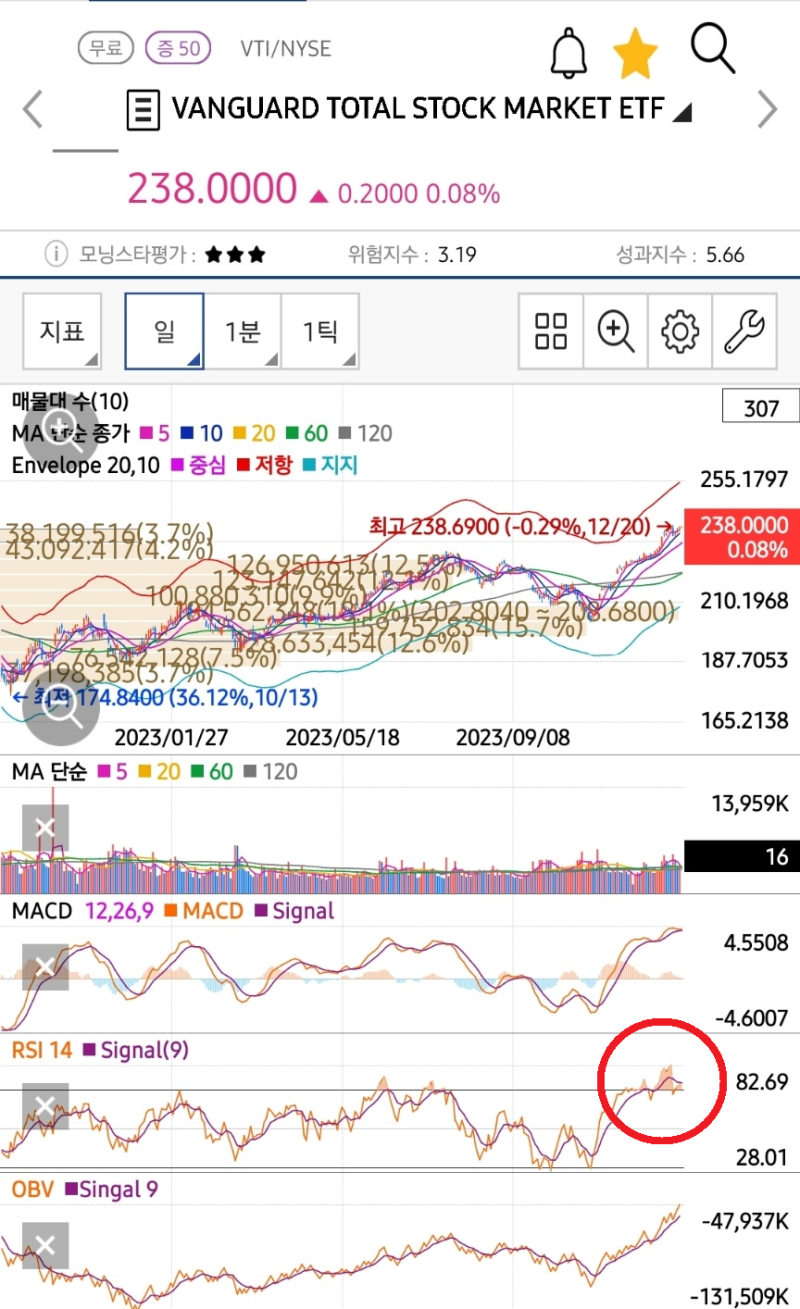Open the chart grid layout icon
The image size is (800, 1309).
(551, 331)
